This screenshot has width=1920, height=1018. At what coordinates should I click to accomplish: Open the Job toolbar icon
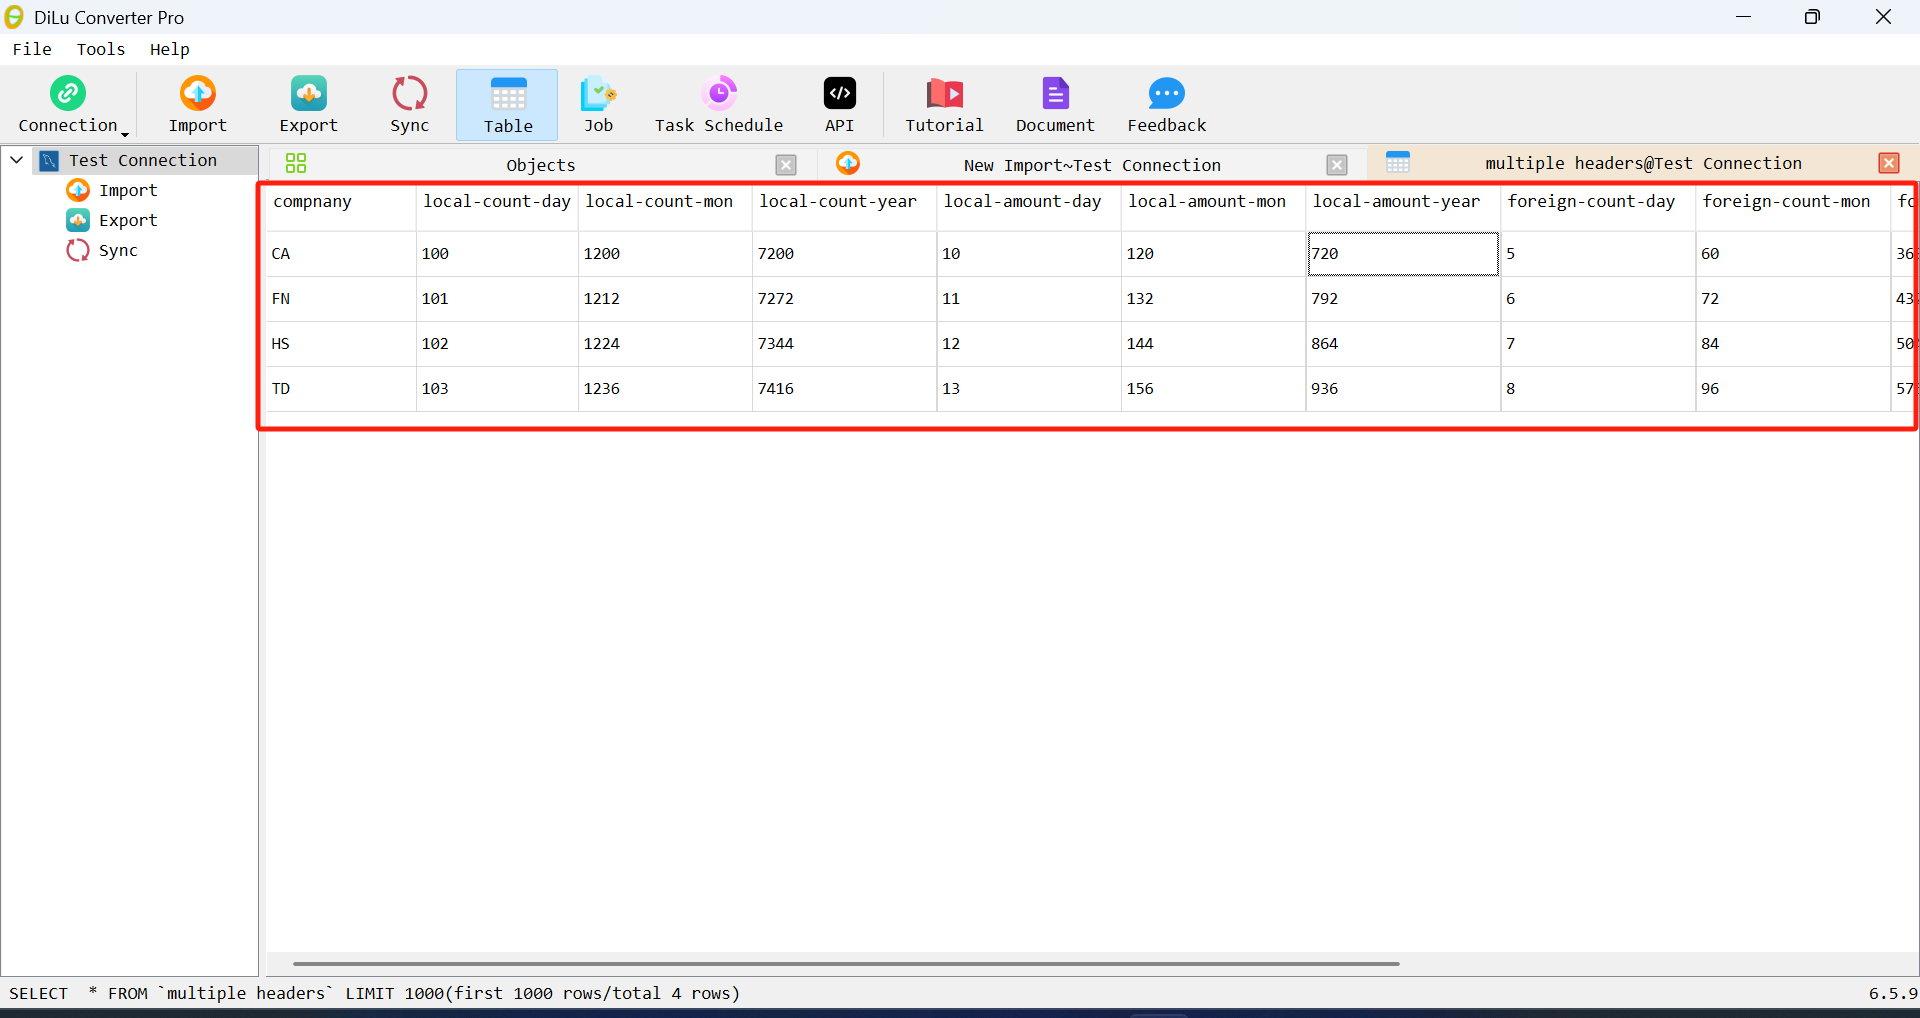click(x=598, y=104)
